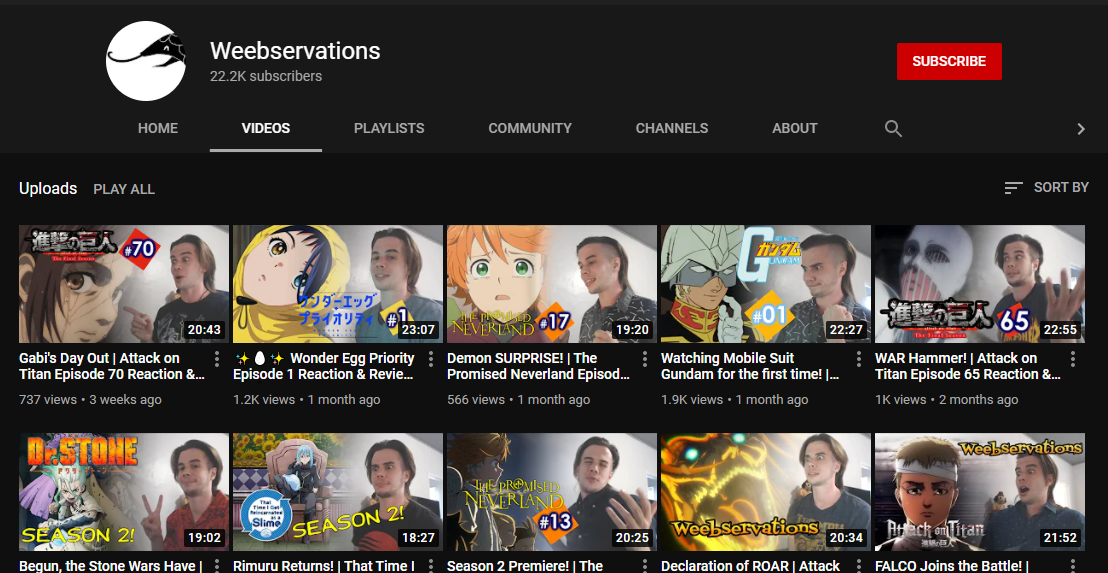The image size is (1108, 573).
Task: Click Play All uploads
Action: pos(124,189)
